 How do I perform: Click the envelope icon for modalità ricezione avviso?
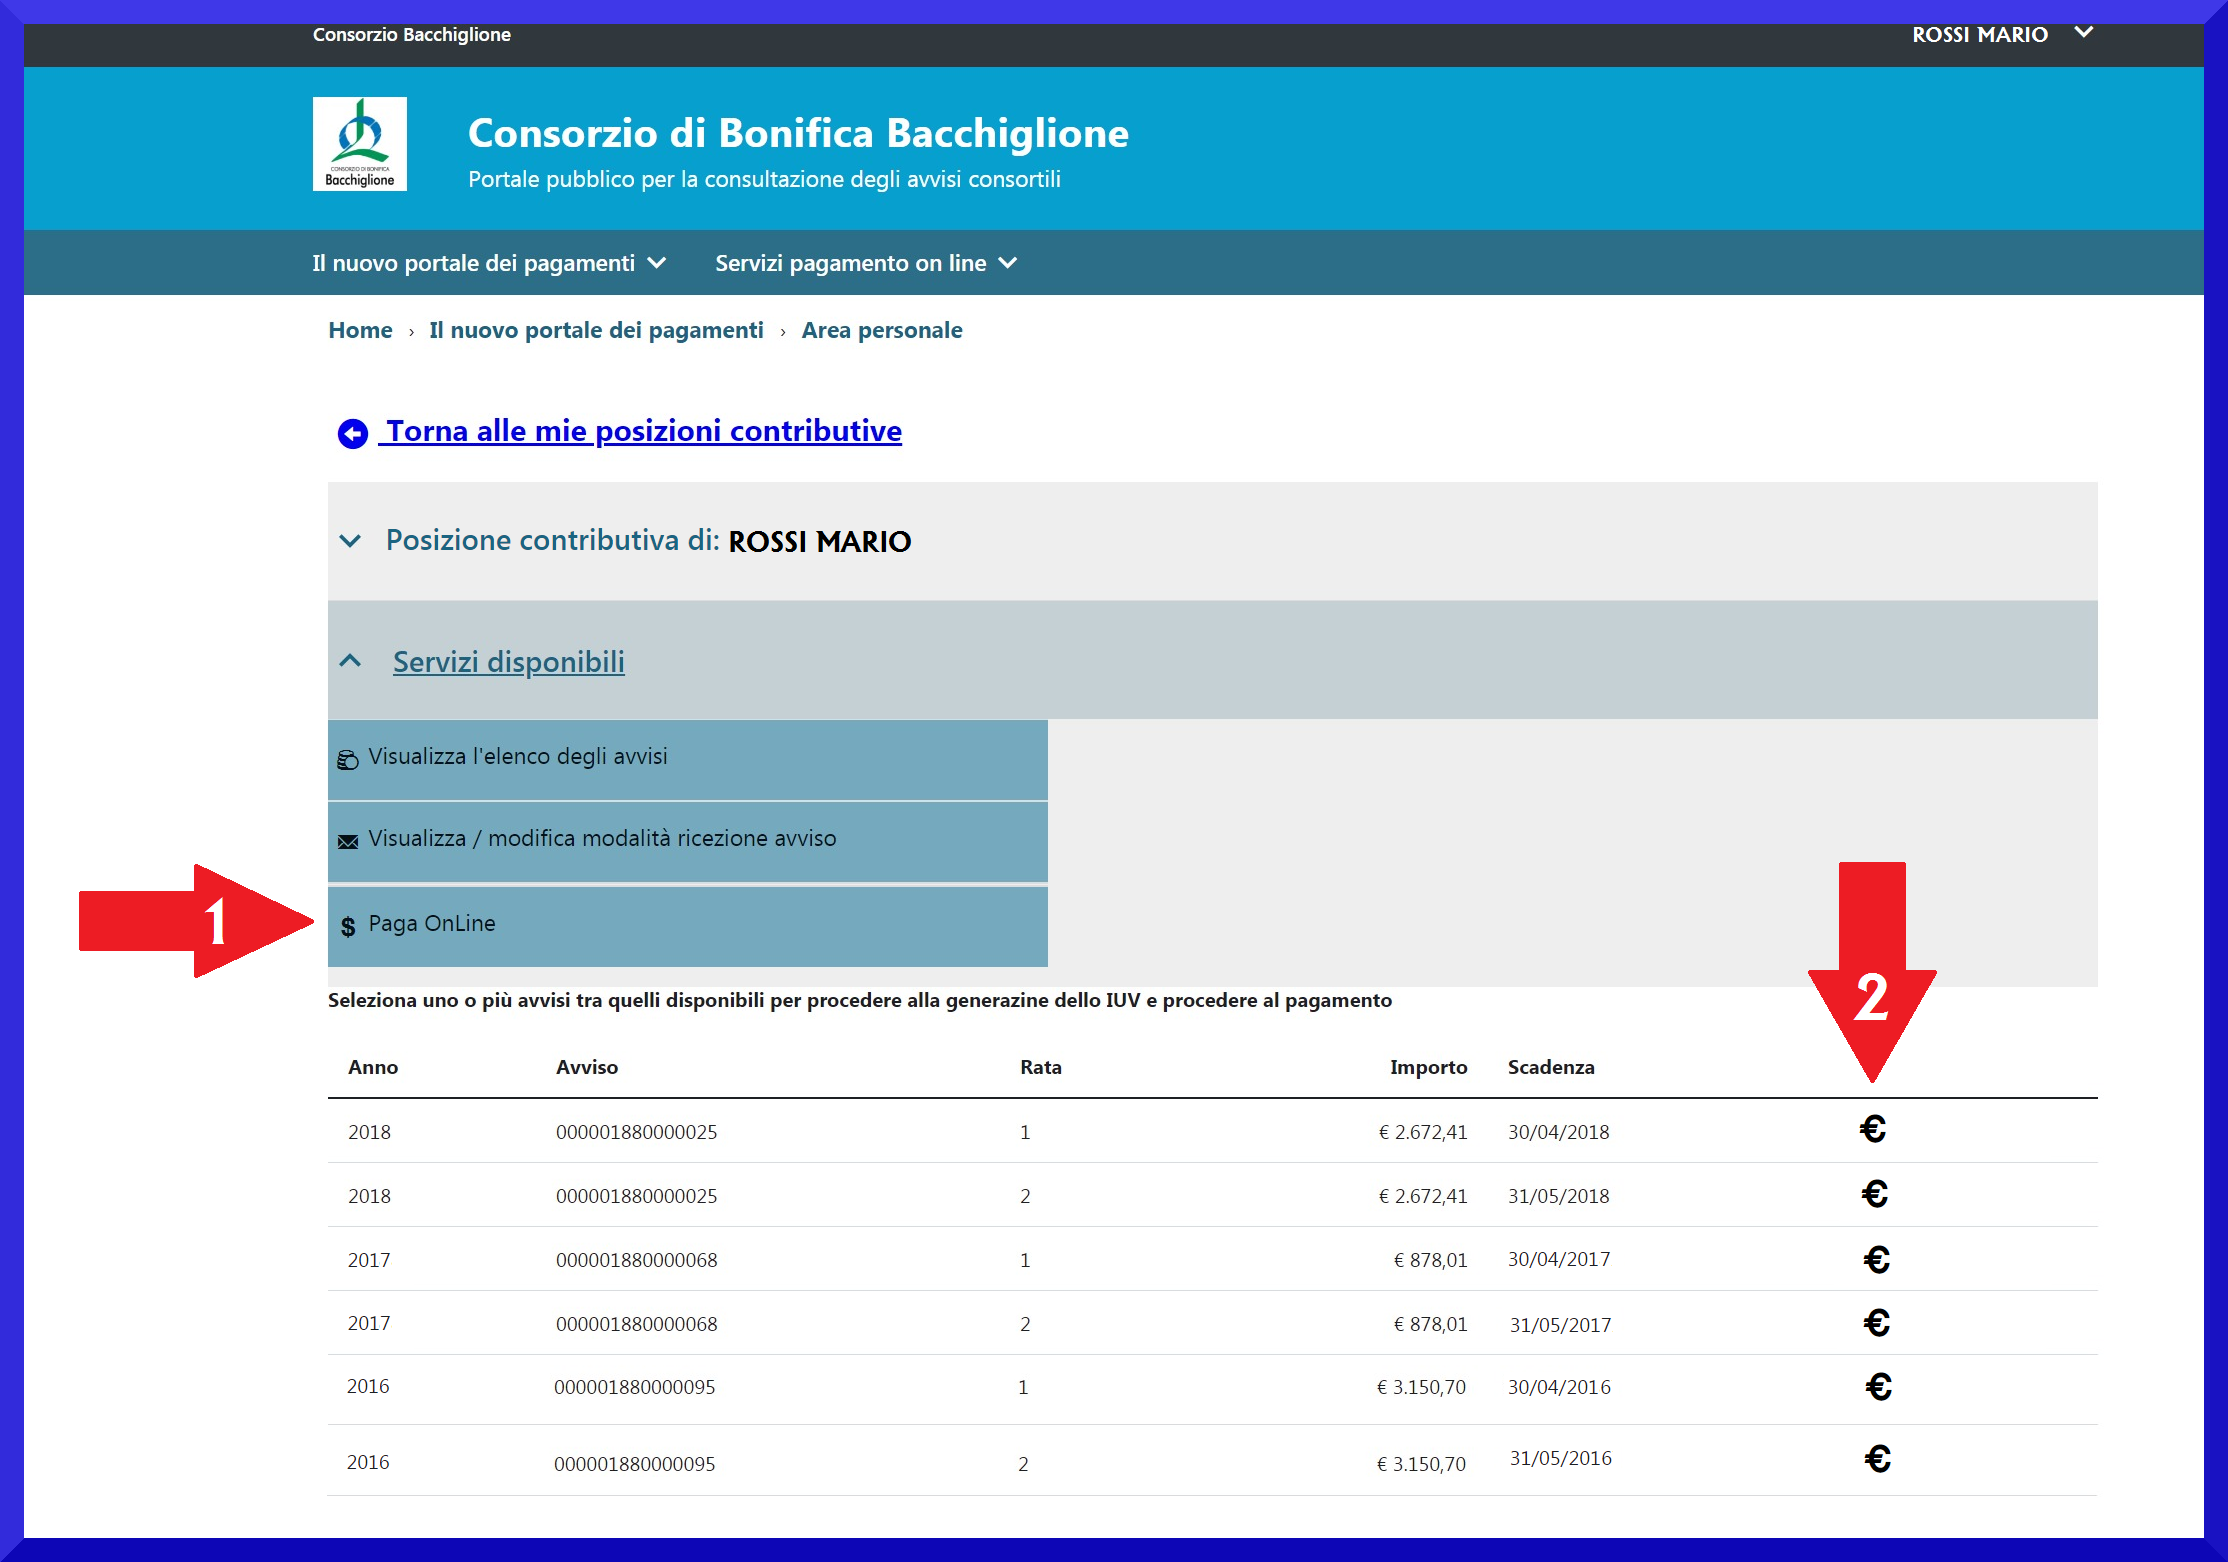click(347, 841)
